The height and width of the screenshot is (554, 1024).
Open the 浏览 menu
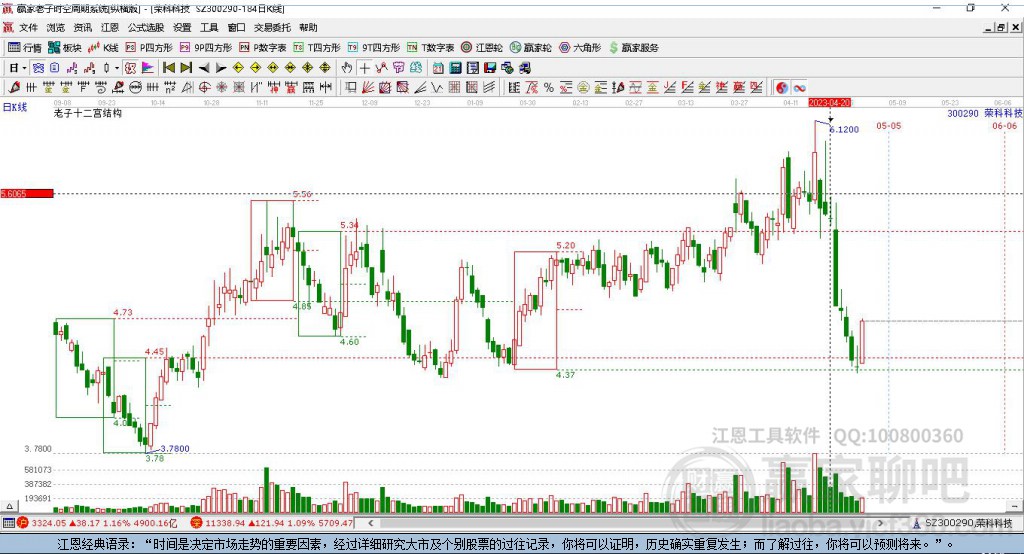(56, 27)
